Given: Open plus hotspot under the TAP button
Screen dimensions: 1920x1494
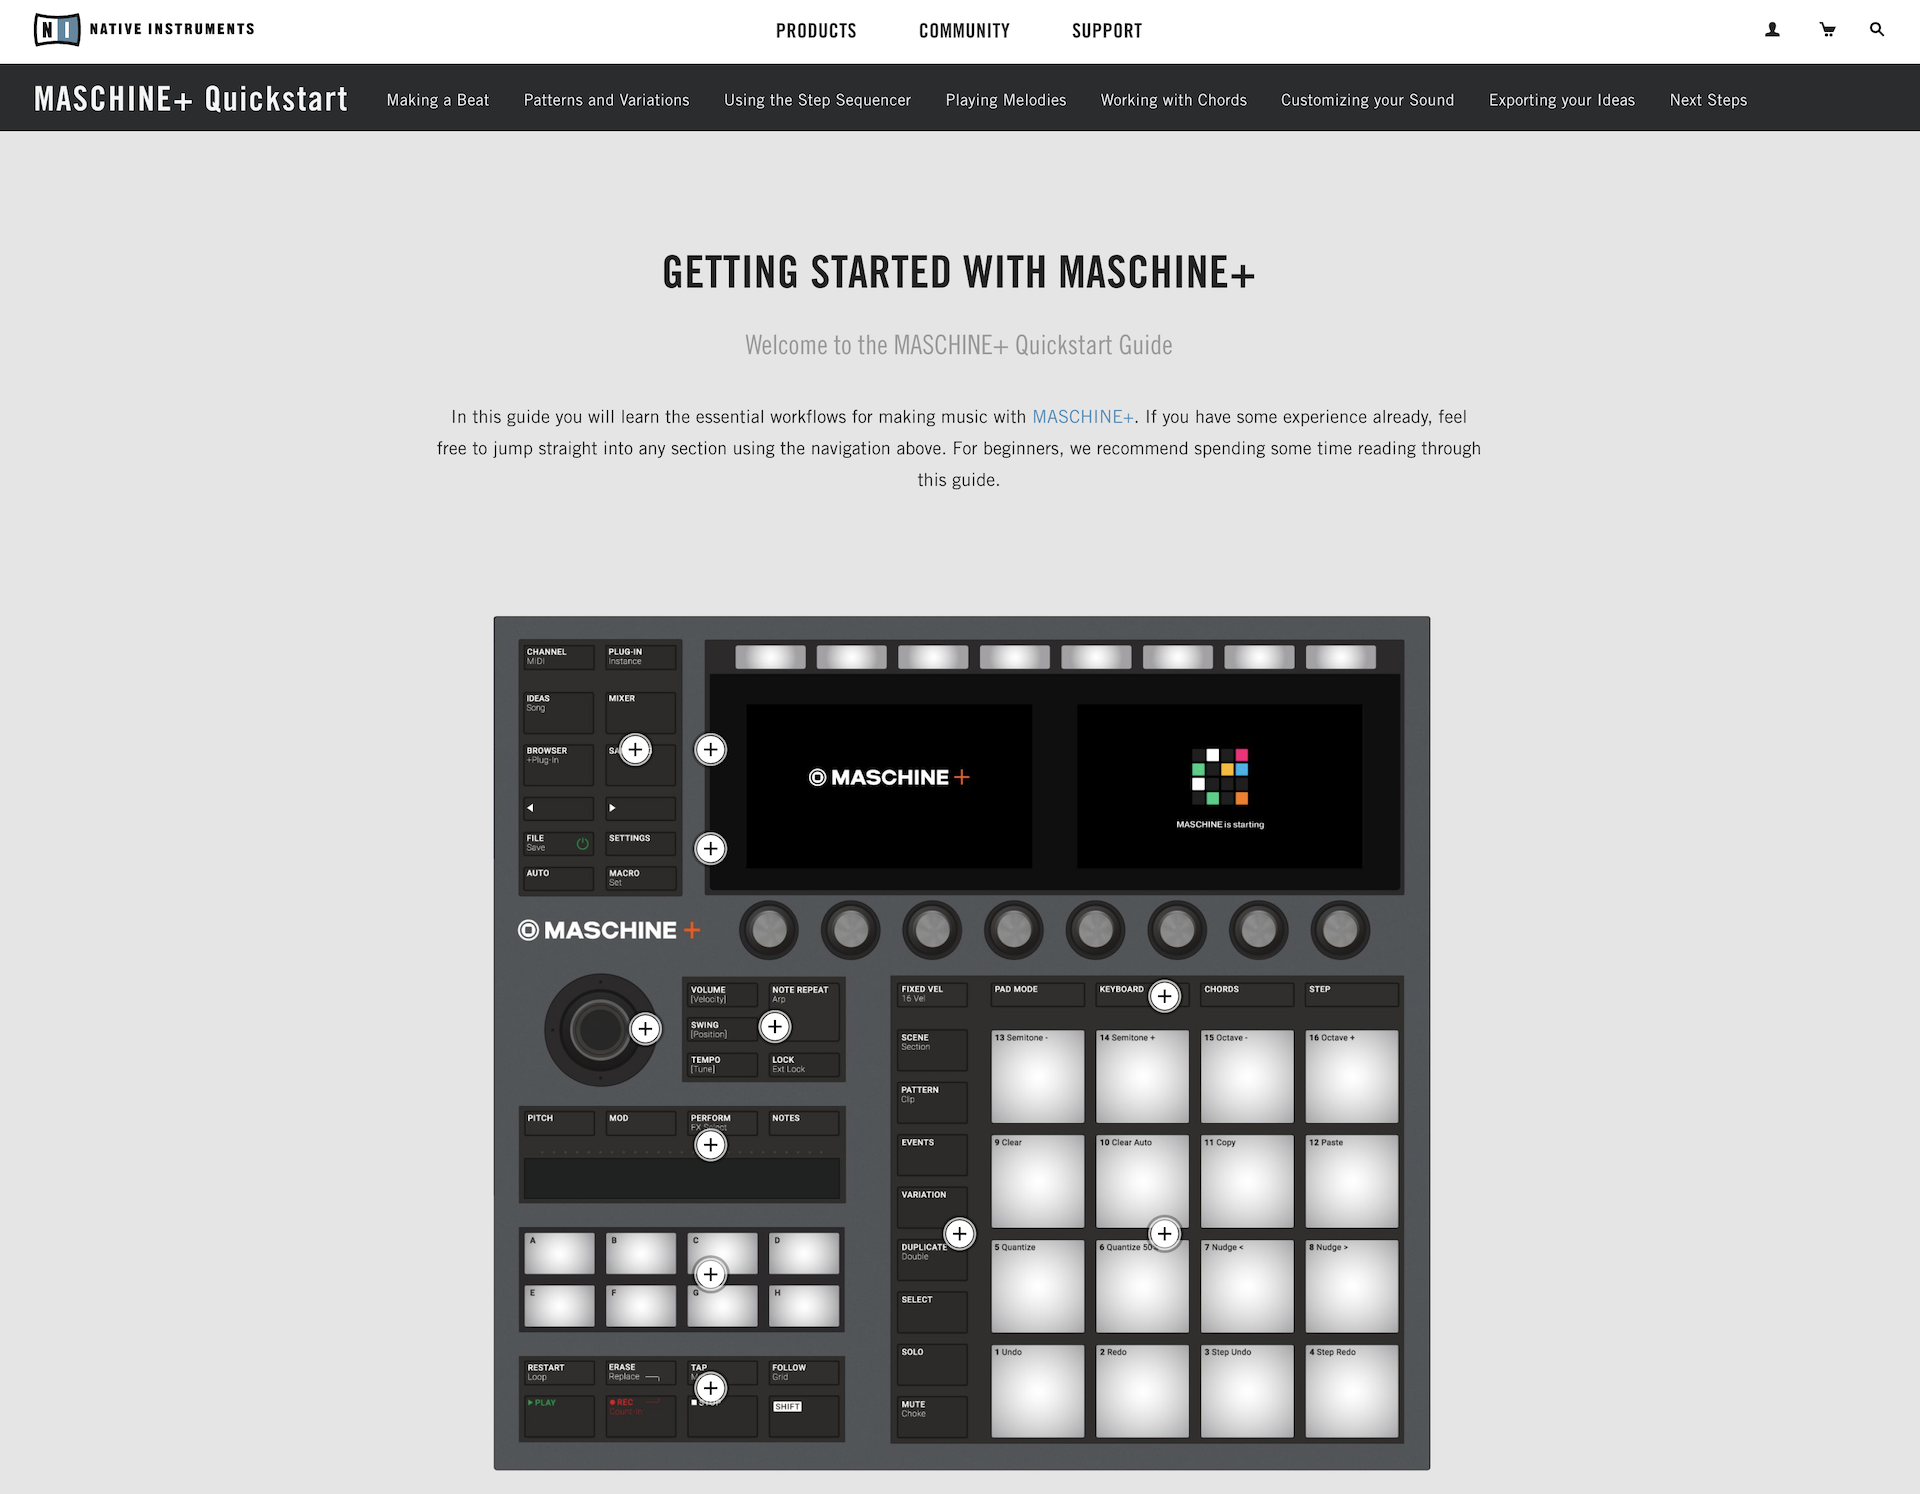Looking at the screenshot, I should pos(710,1388).
